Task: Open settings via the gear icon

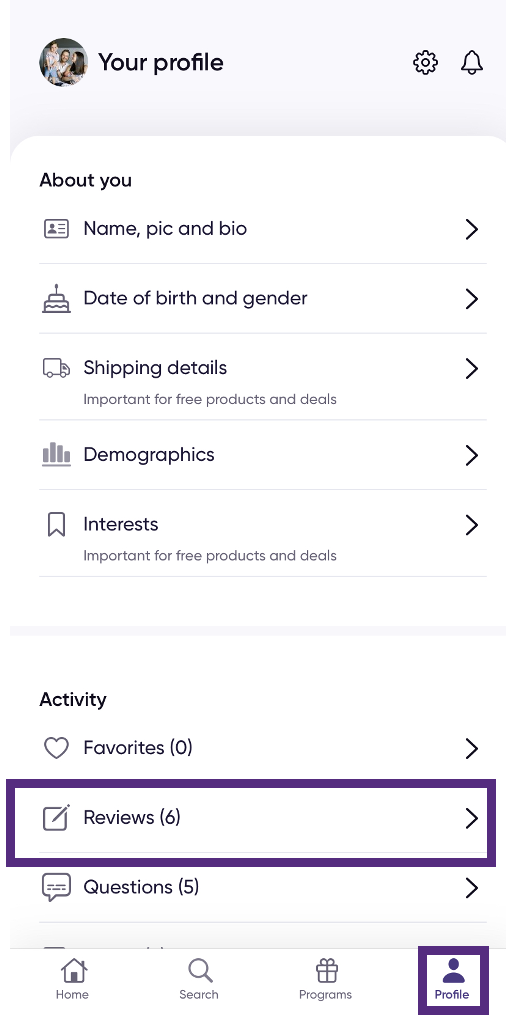Action: 425,63
